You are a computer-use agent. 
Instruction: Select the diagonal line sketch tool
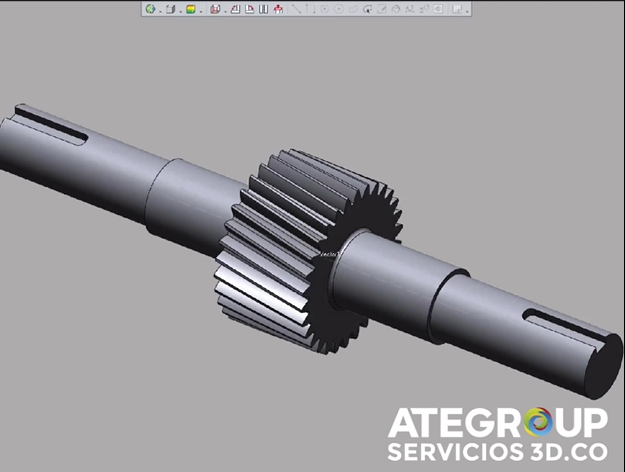click(296, 9)
